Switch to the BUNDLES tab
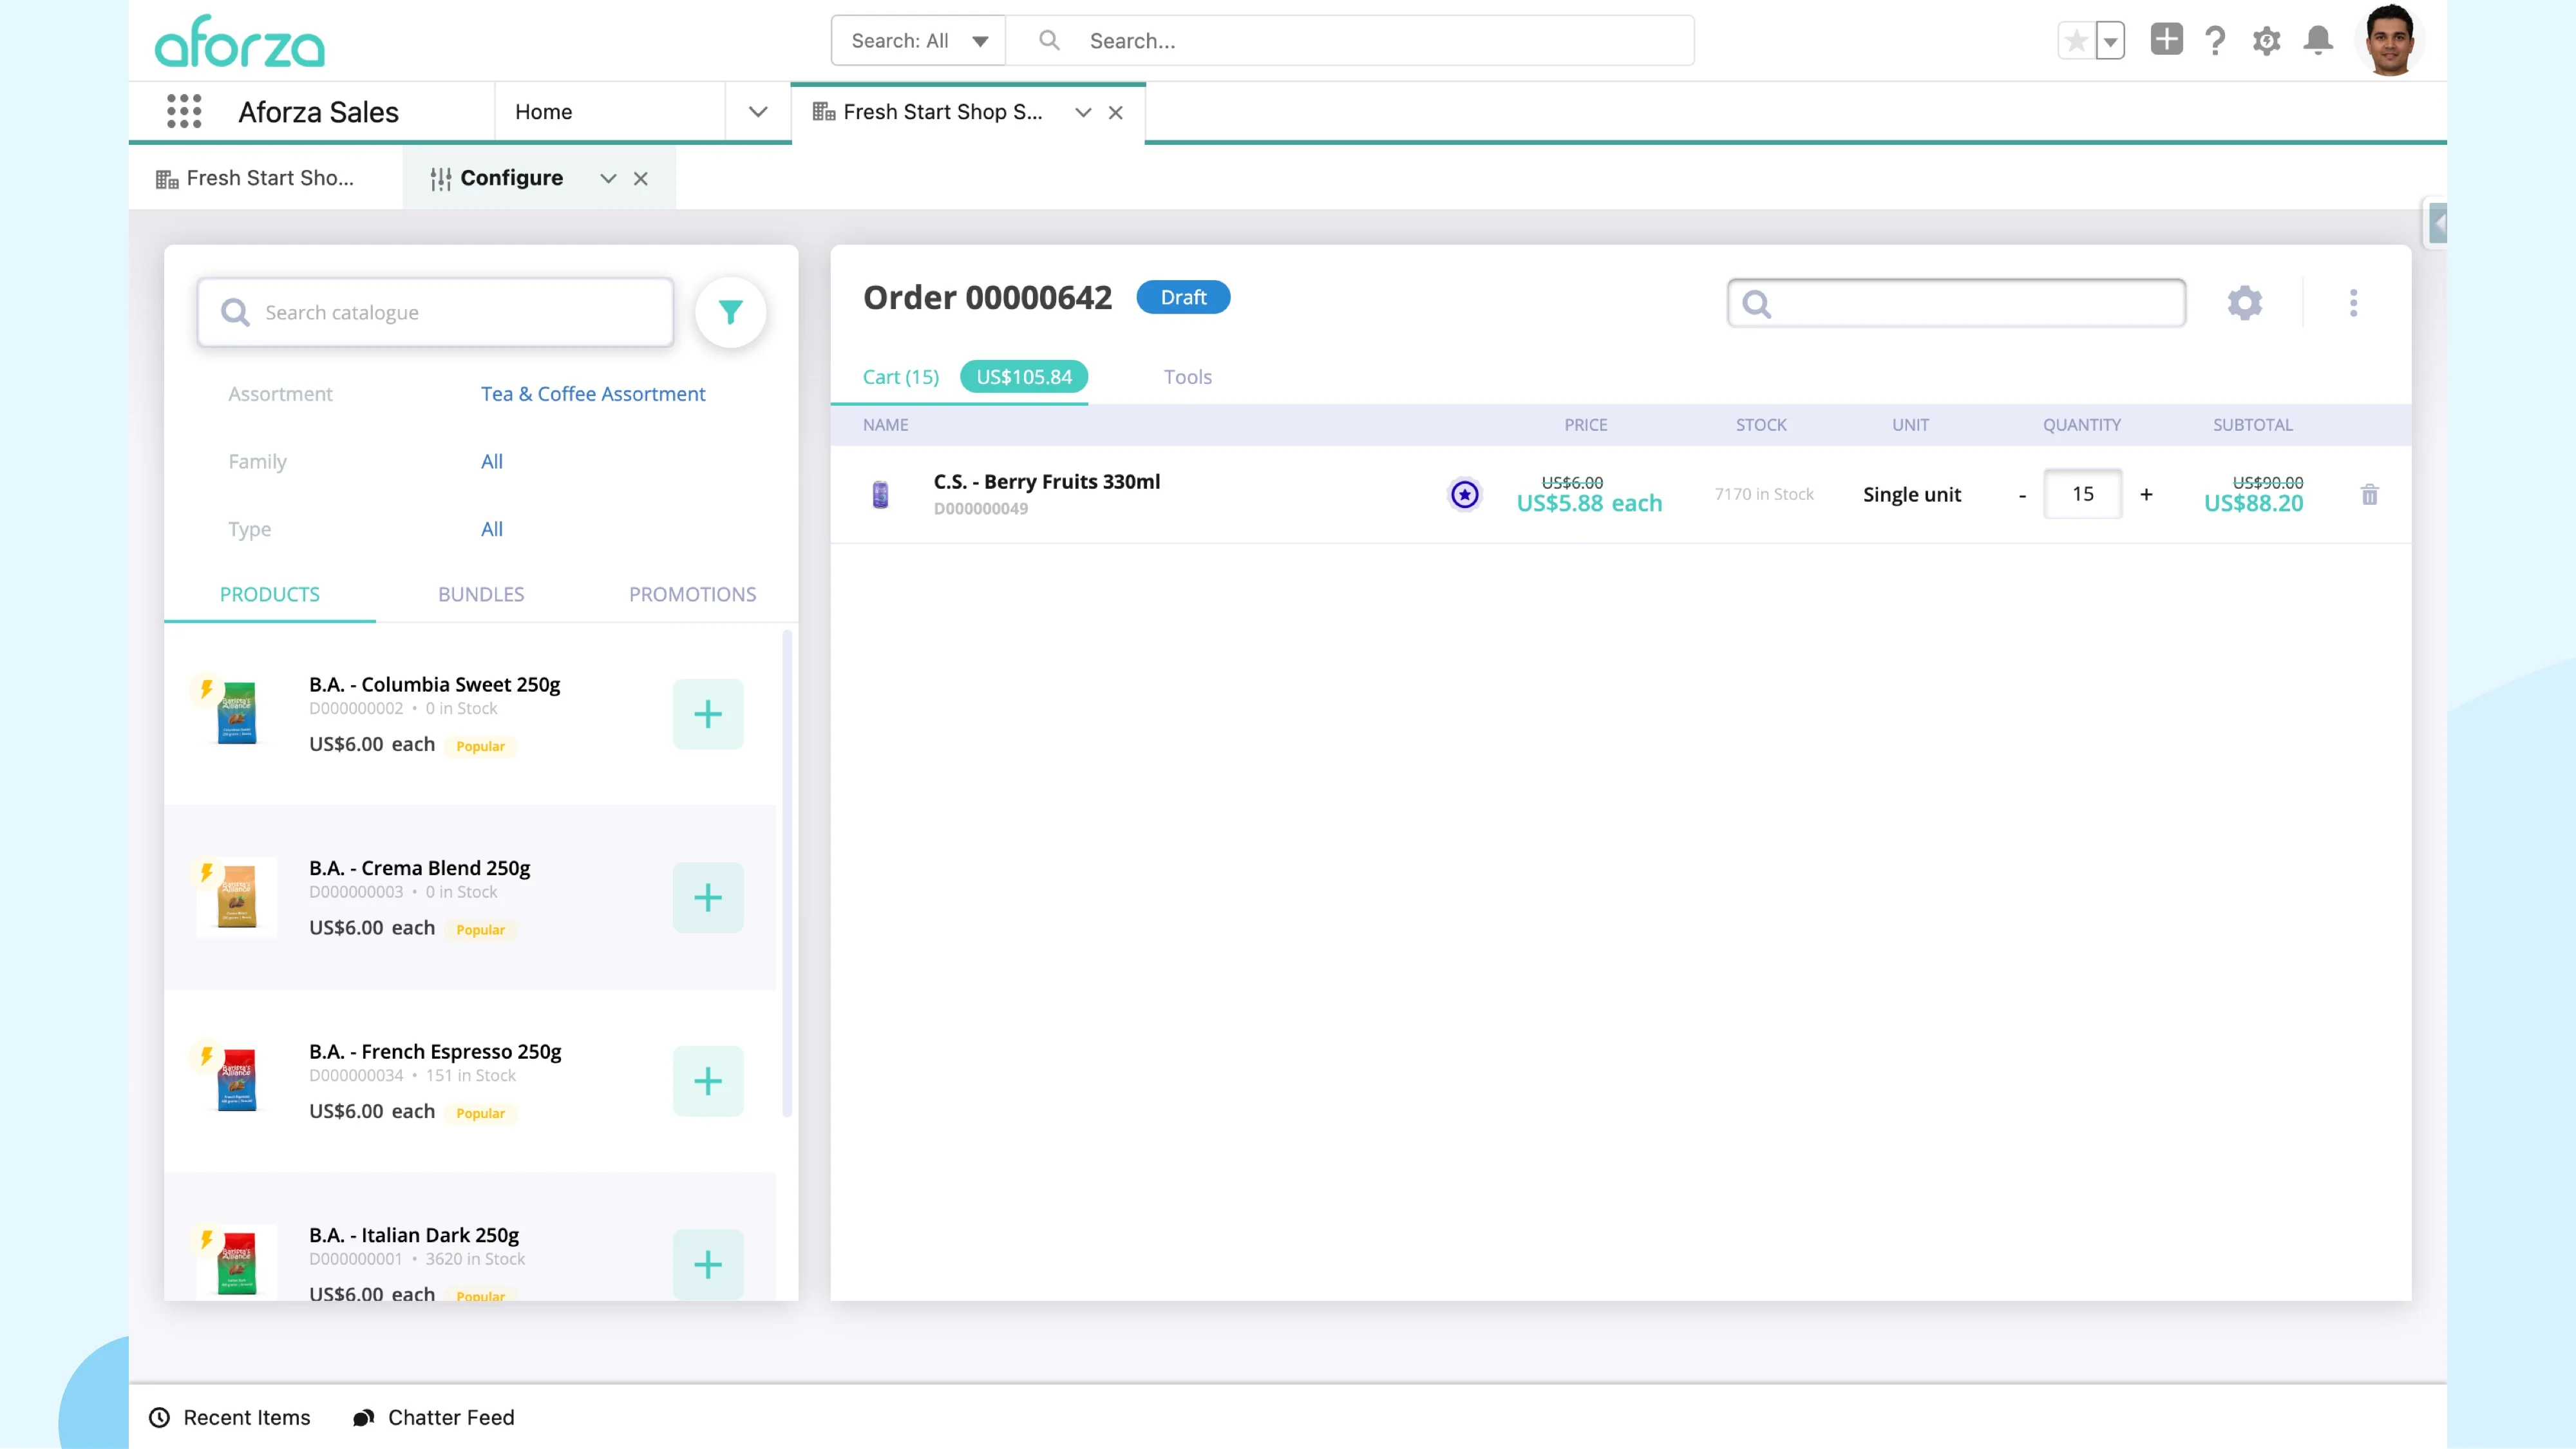2576x1449 pixels. [x=481, y=594]
